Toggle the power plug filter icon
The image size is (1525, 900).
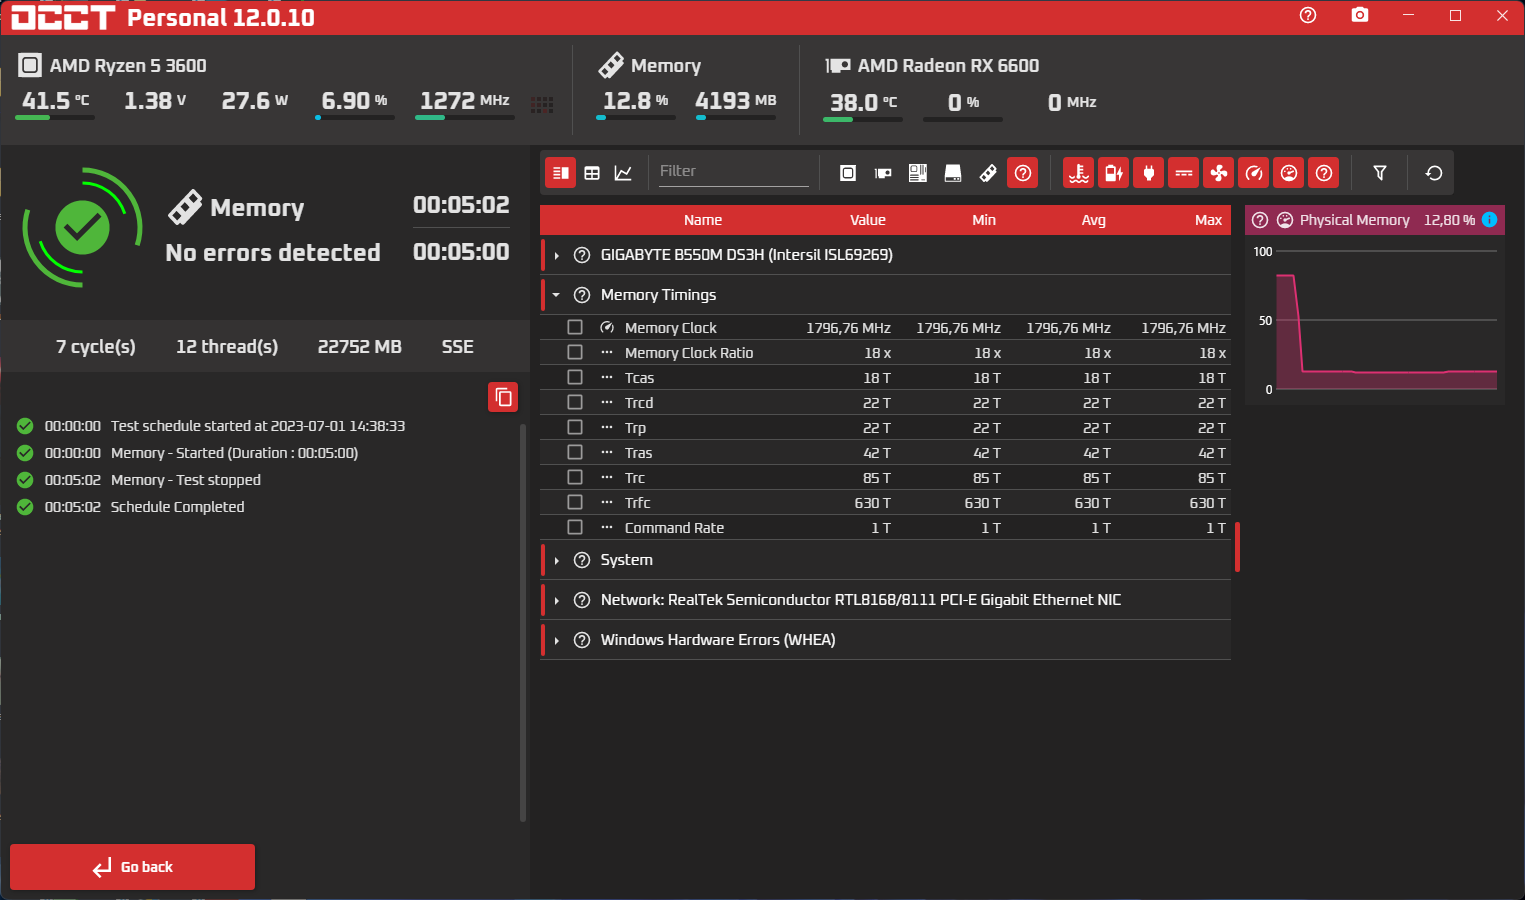coord(1149,173)
